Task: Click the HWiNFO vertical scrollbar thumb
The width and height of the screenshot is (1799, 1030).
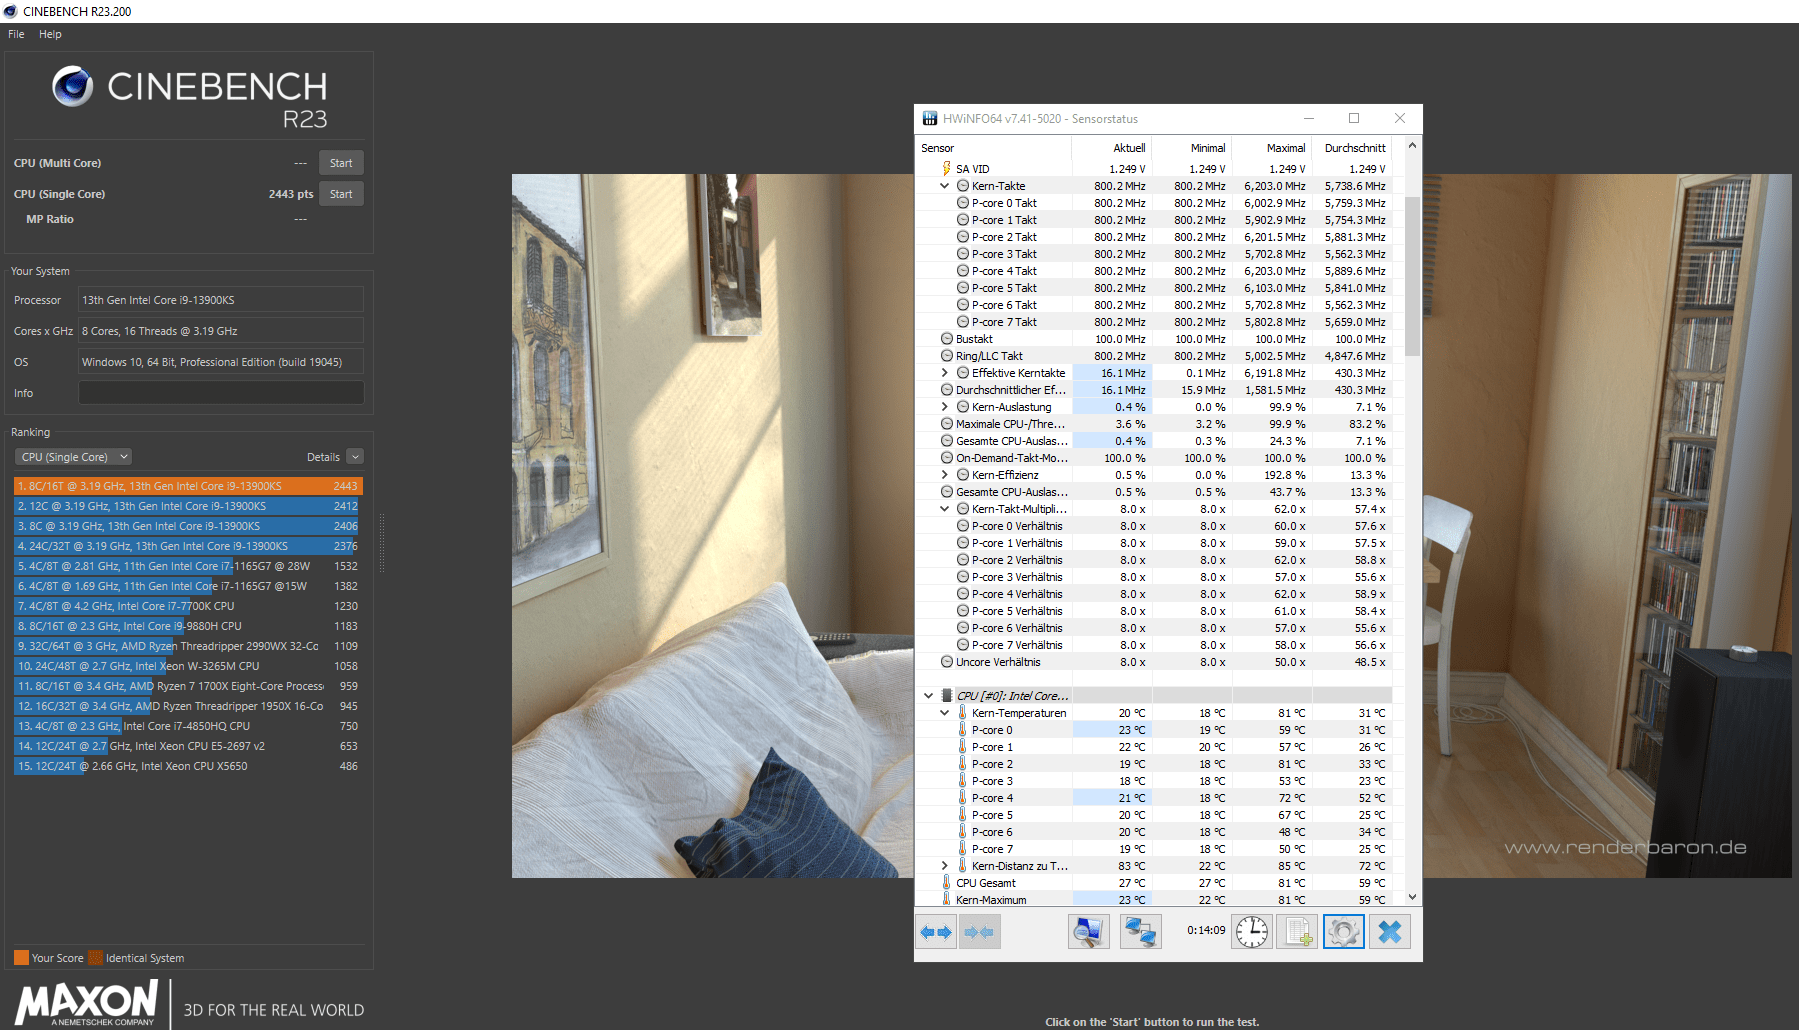Action: tap(1412, 275)
